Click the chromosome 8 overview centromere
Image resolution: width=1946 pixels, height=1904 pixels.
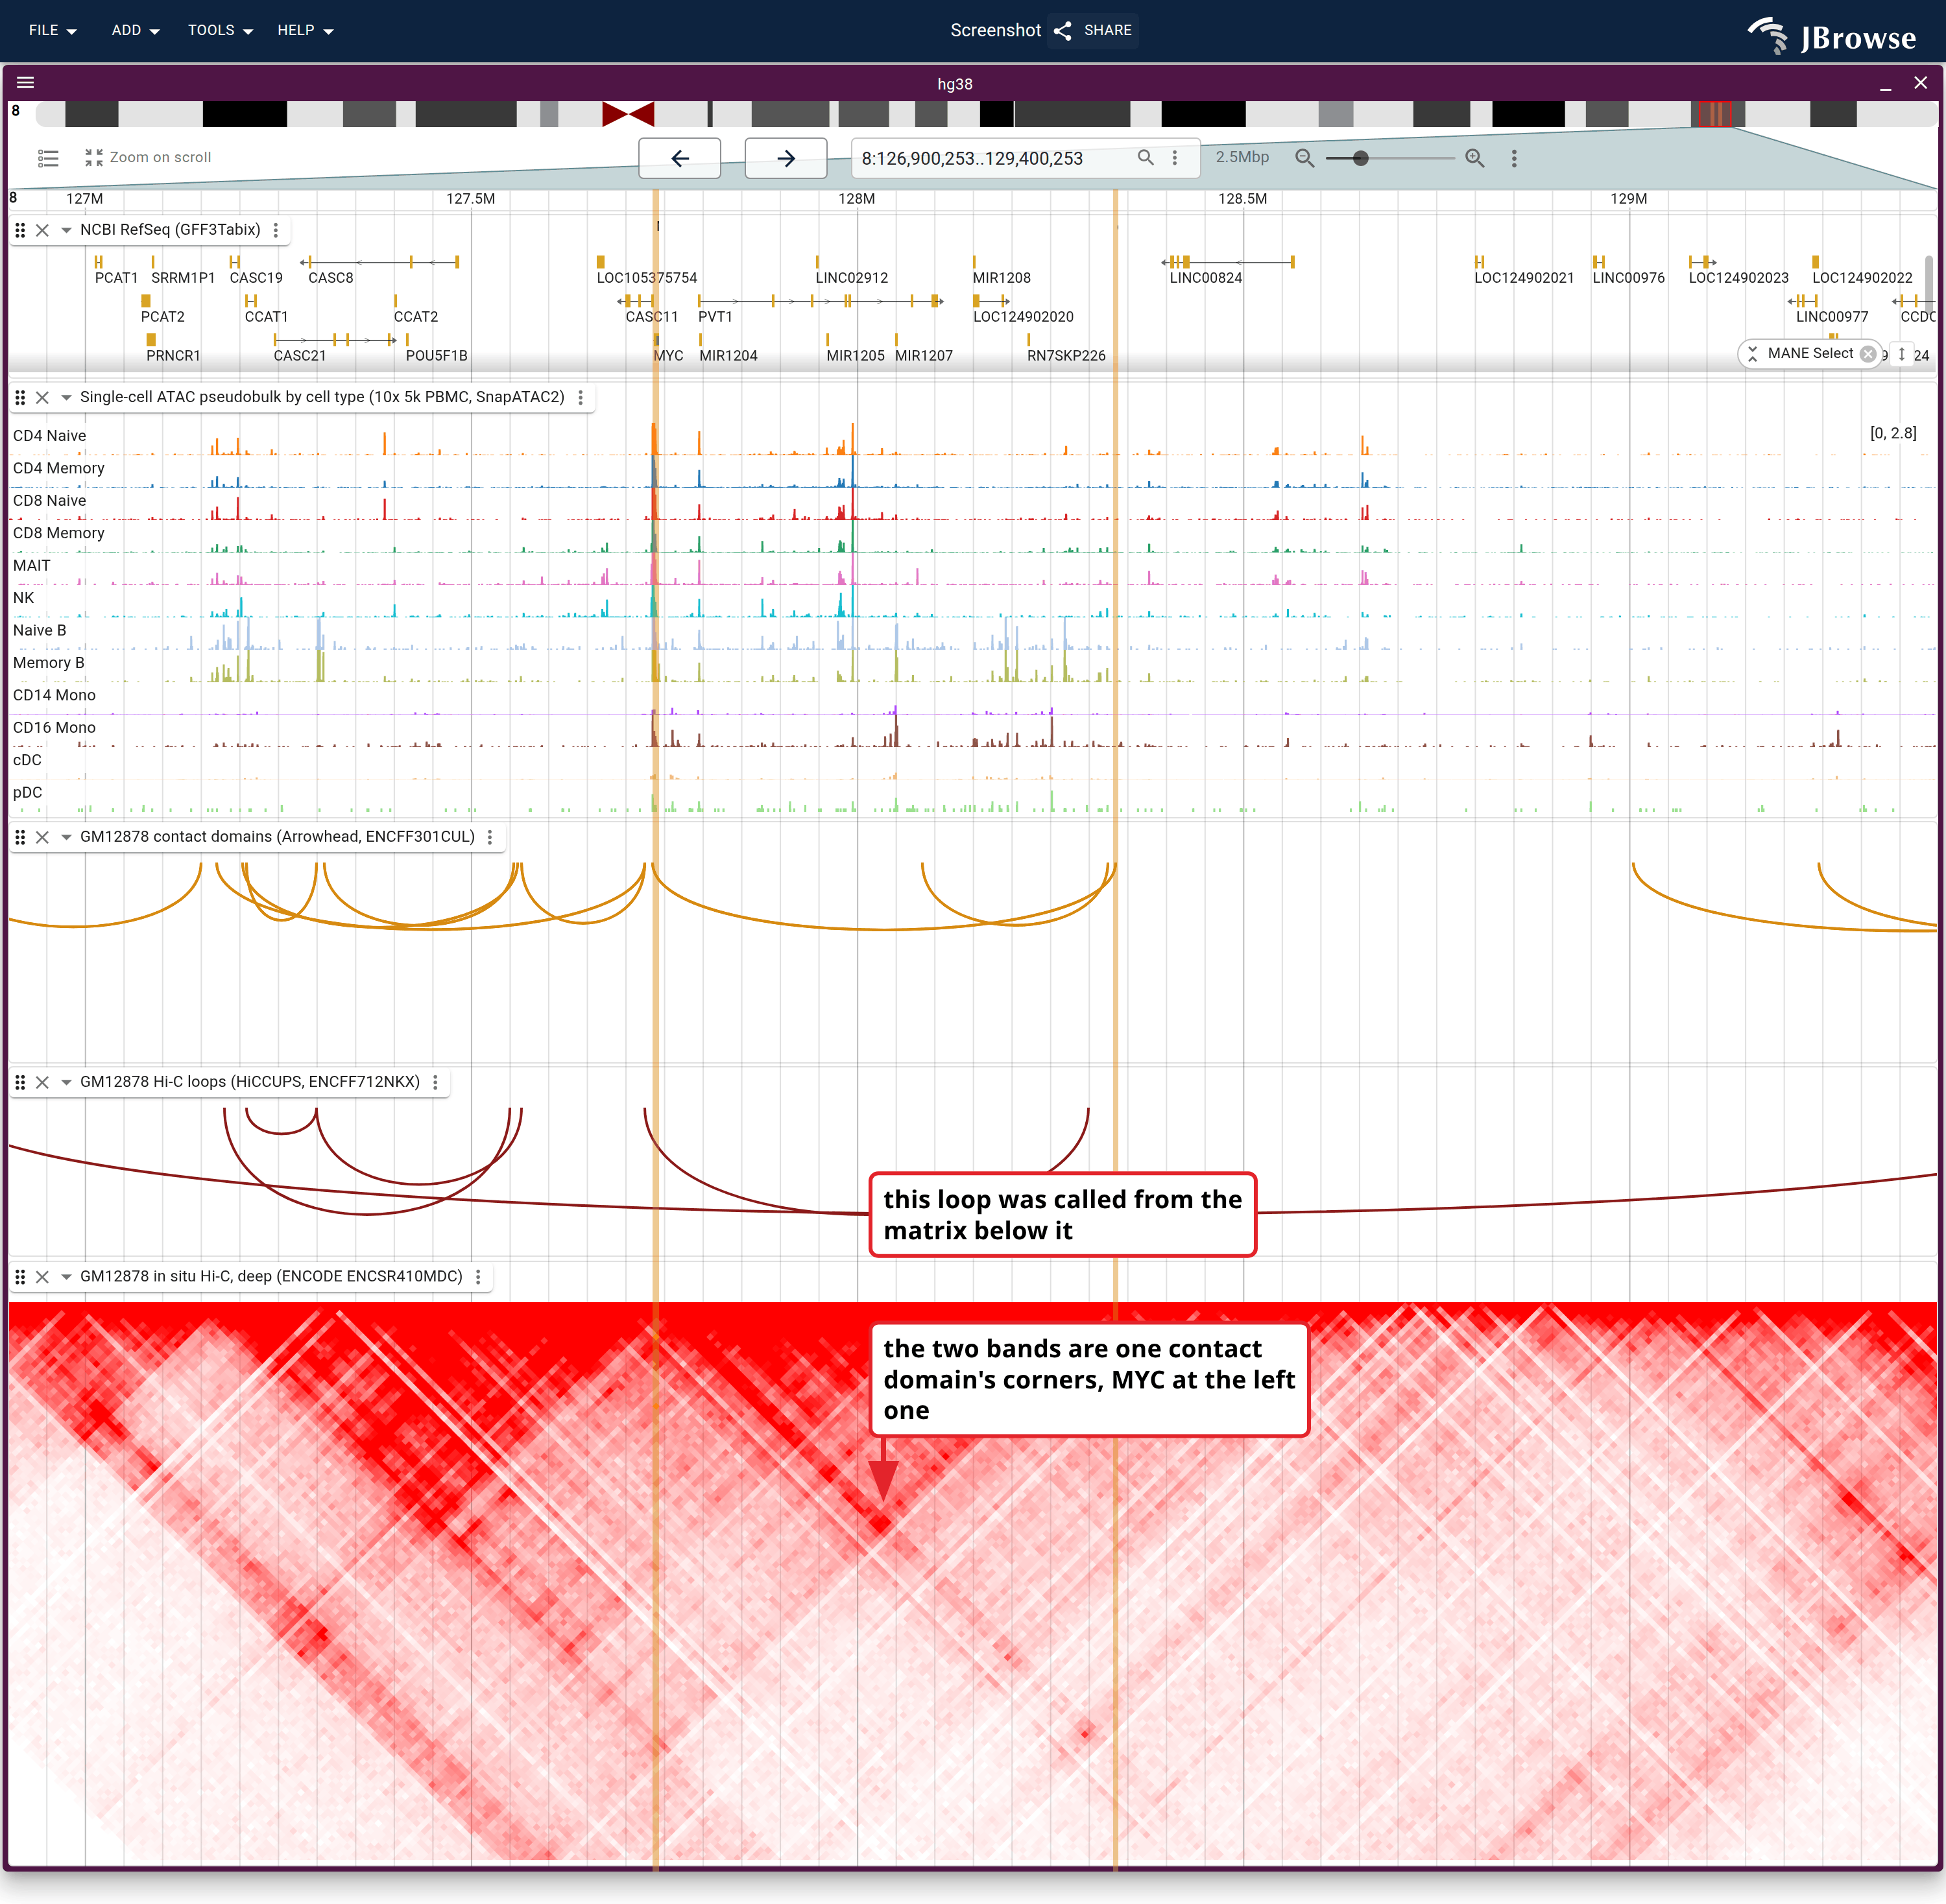point(628,114)
